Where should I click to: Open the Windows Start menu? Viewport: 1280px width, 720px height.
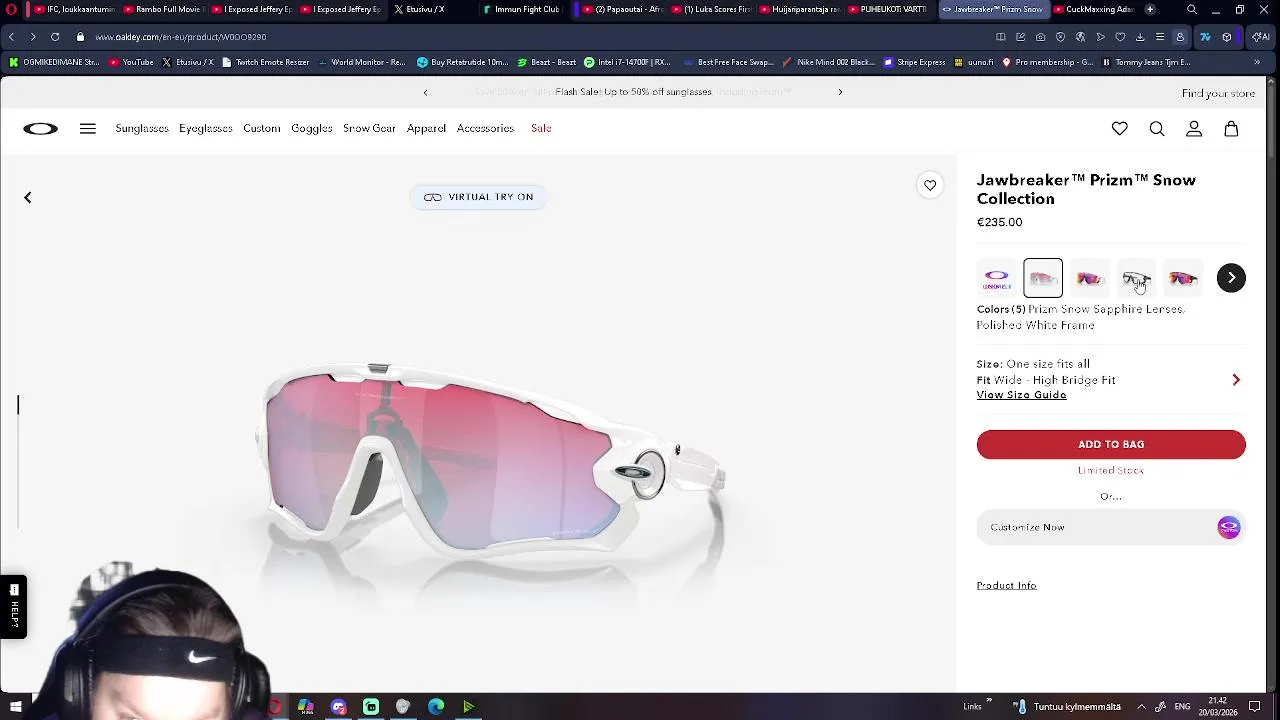click(15, 706)
